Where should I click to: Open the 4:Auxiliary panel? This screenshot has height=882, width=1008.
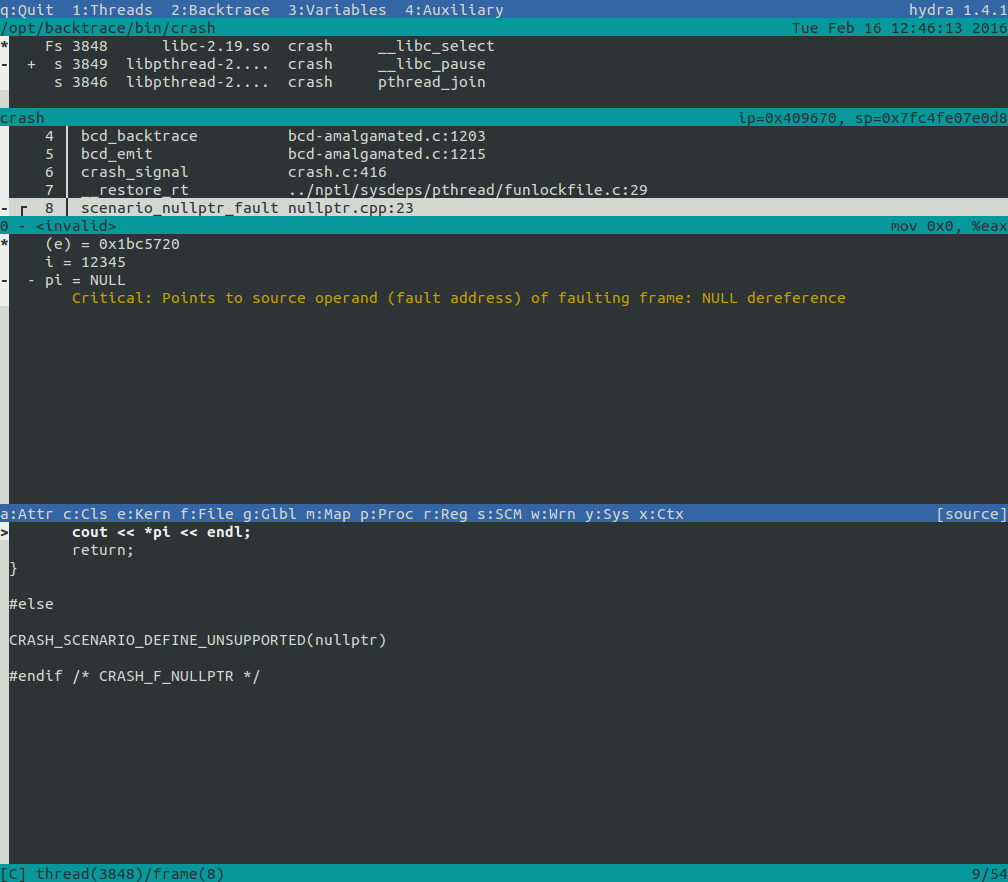454,10
